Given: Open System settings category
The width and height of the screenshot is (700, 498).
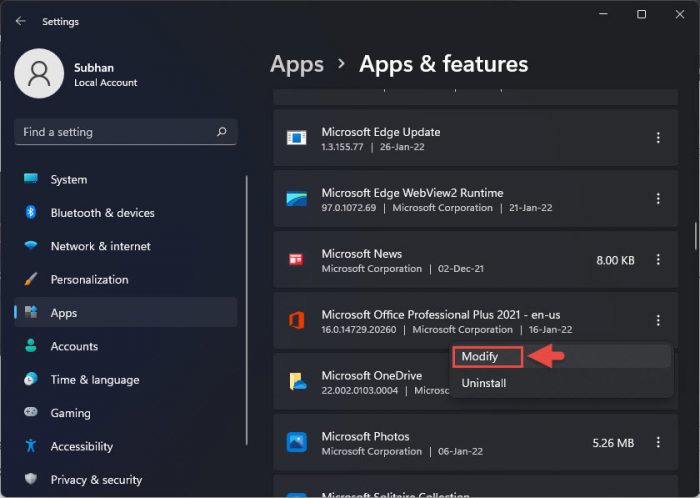Looking at the screenshot, I should pyautogui.click(x=125, y=179).
